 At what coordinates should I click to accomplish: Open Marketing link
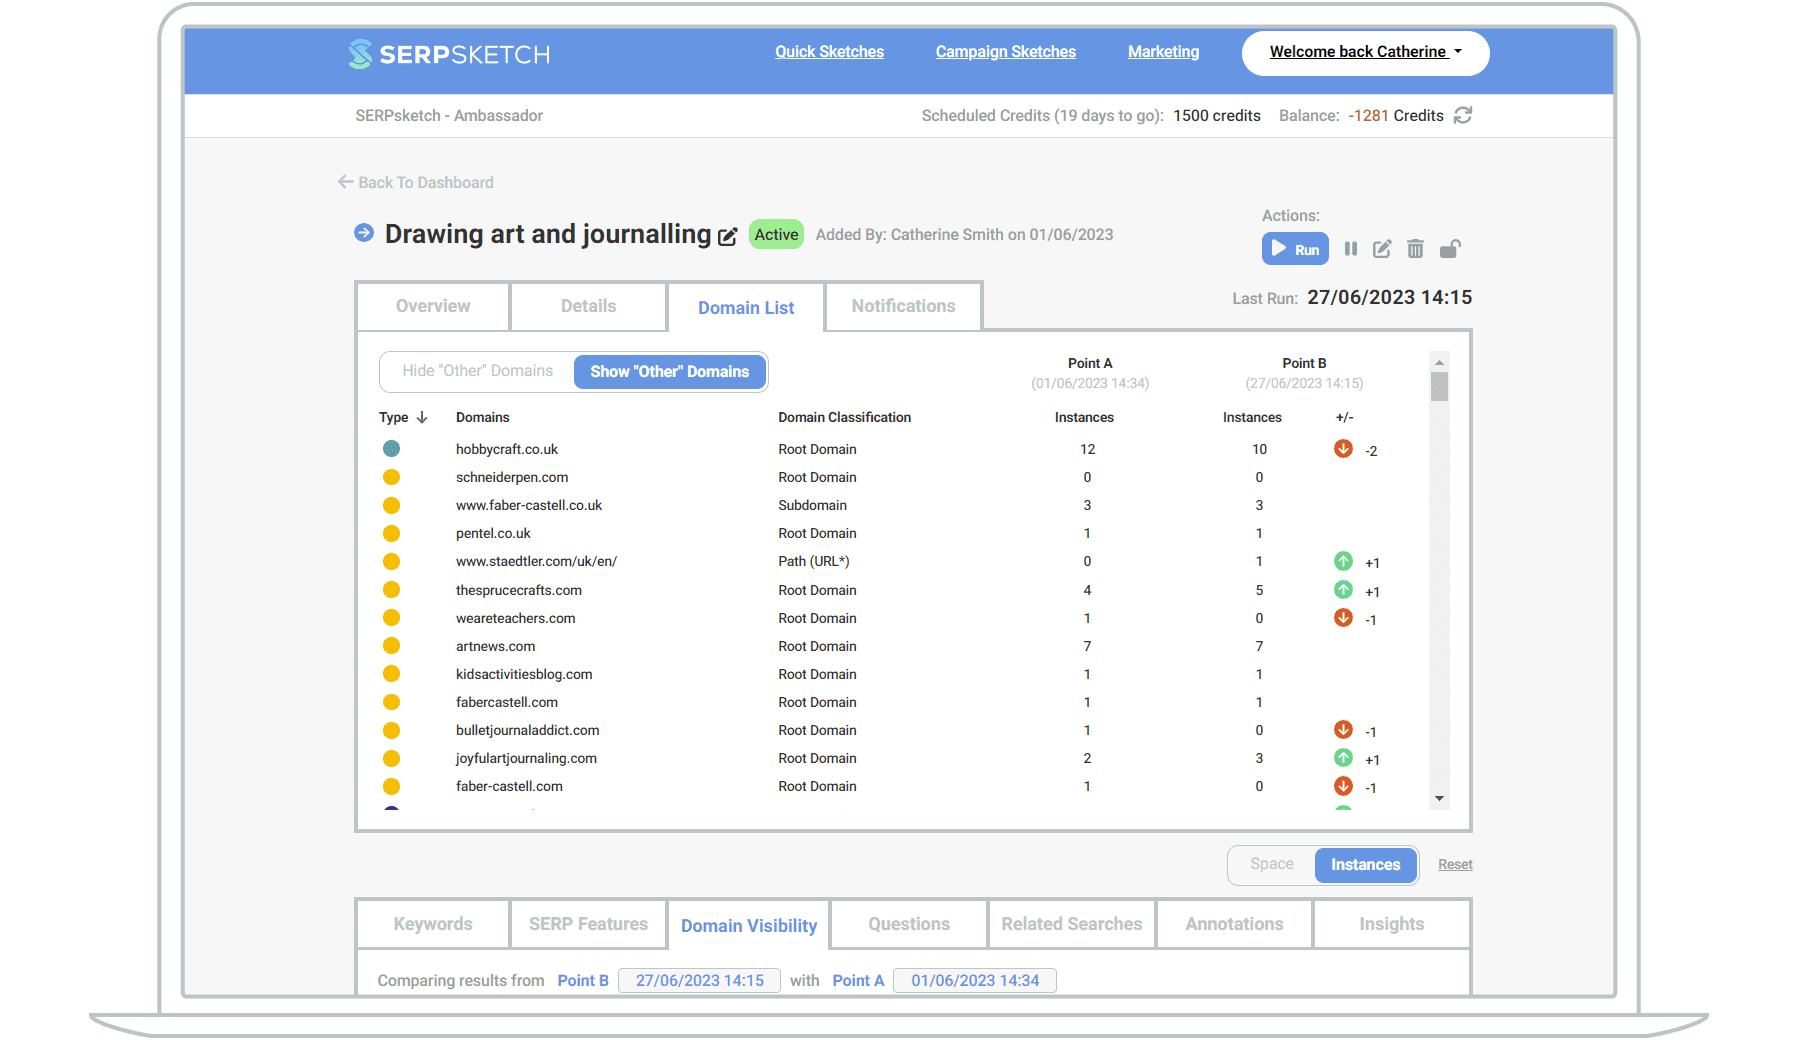click(1163, 52)
